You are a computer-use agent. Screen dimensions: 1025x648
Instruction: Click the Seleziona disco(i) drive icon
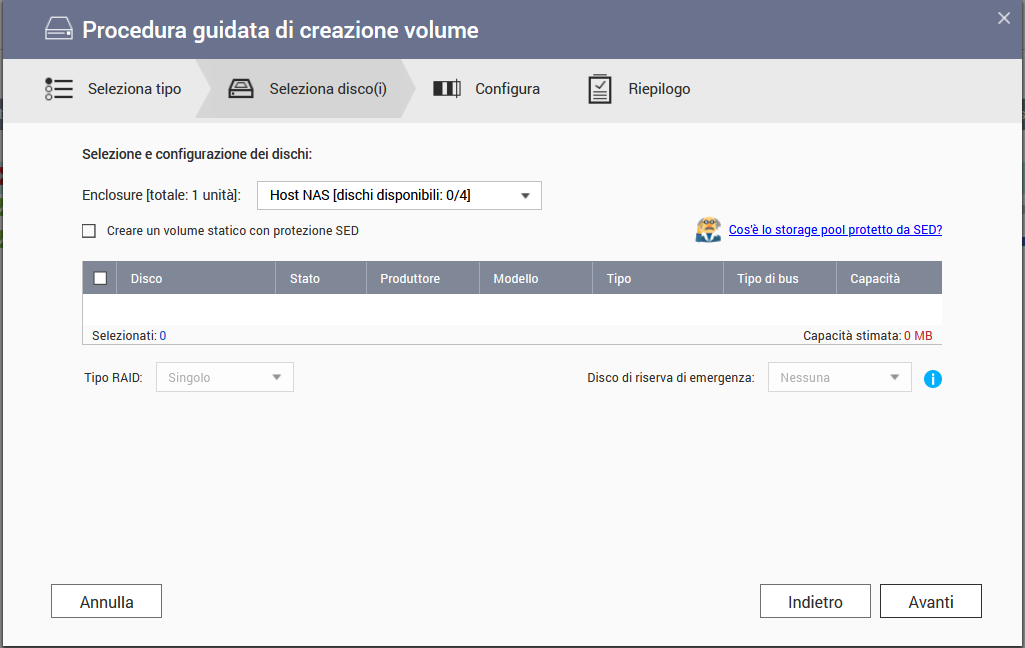coord(241,89)
